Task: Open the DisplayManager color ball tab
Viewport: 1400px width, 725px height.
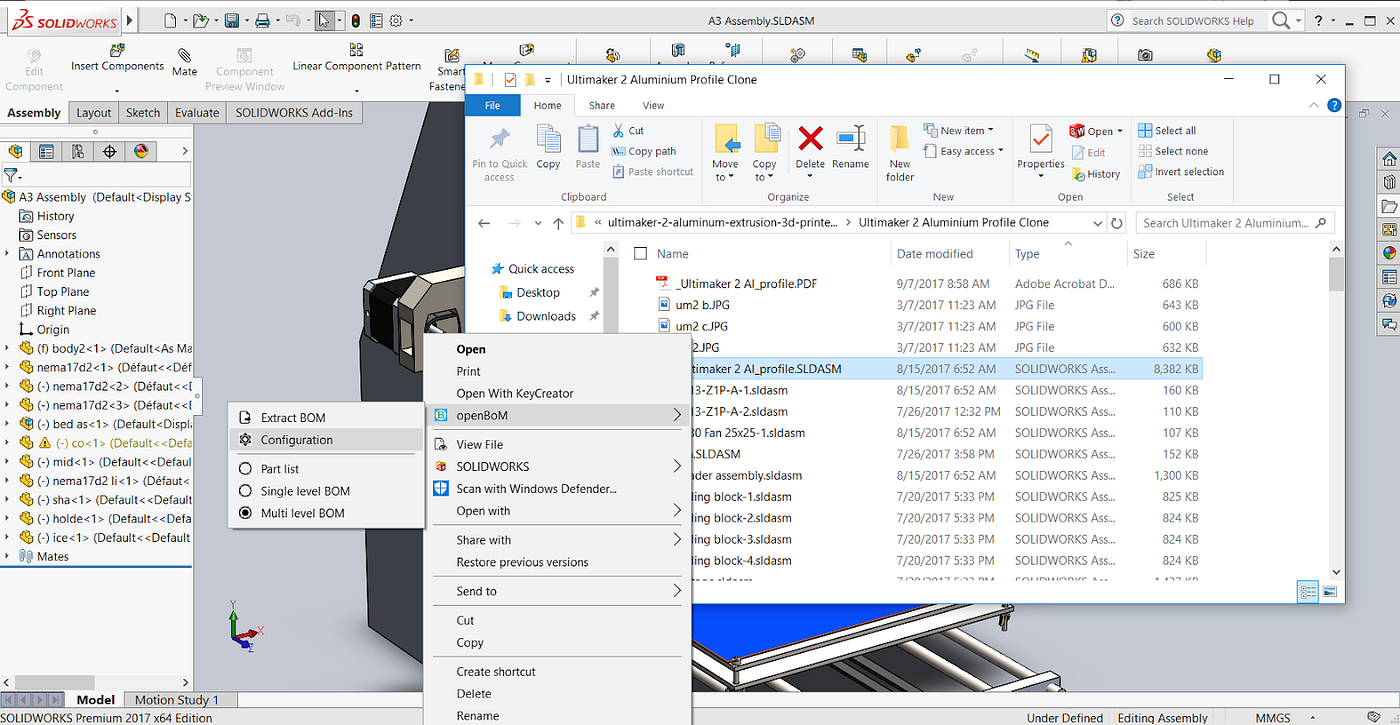Action: pos(141,152)
